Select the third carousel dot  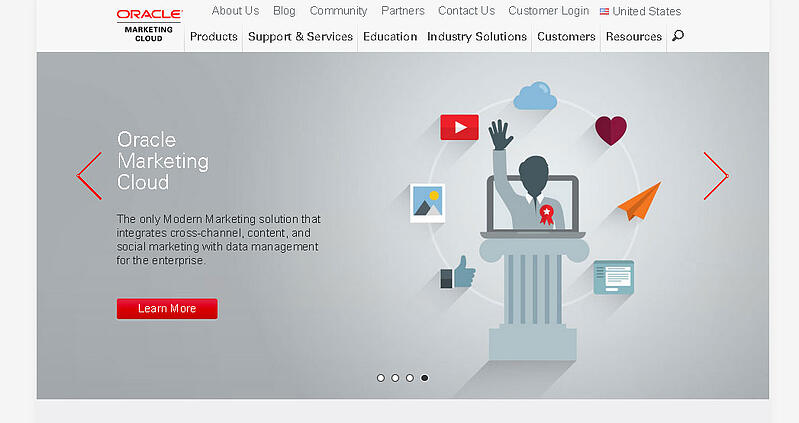click(x=410, y=378)
